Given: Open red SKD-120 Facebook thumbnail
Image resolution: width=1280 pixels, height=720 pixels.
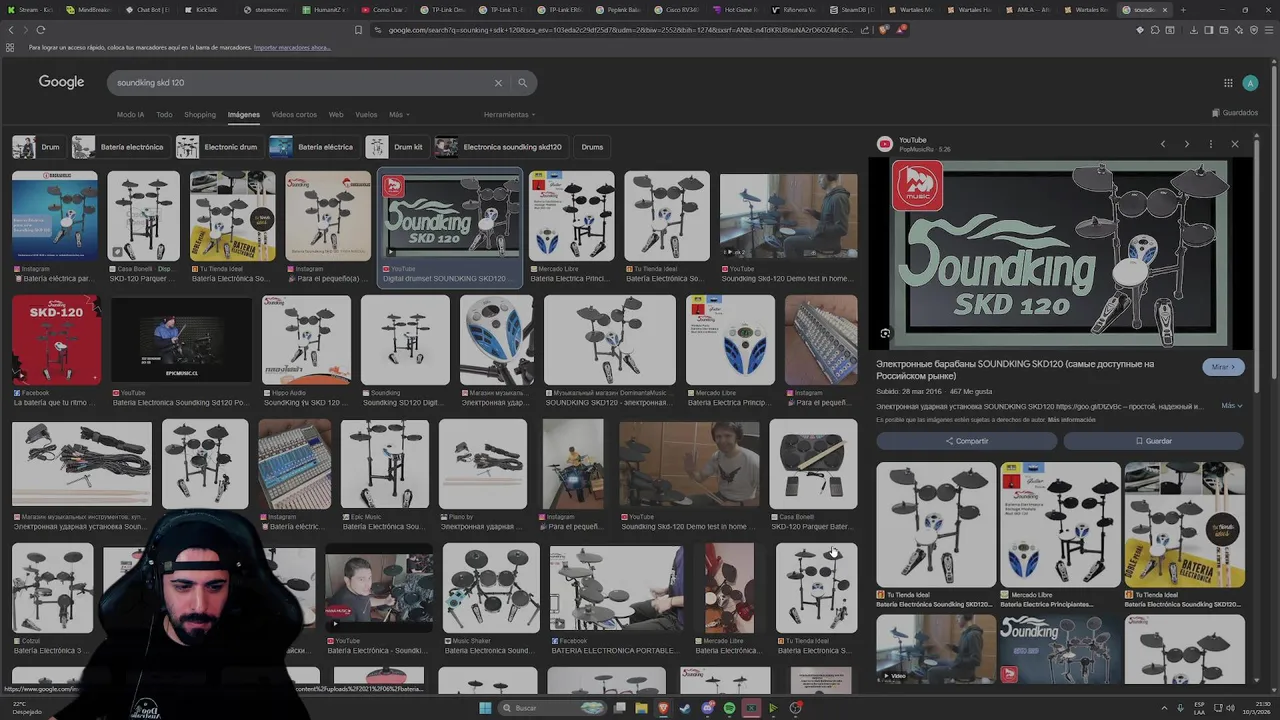Looking at the screenshot, I should click(x=56, y=340).
